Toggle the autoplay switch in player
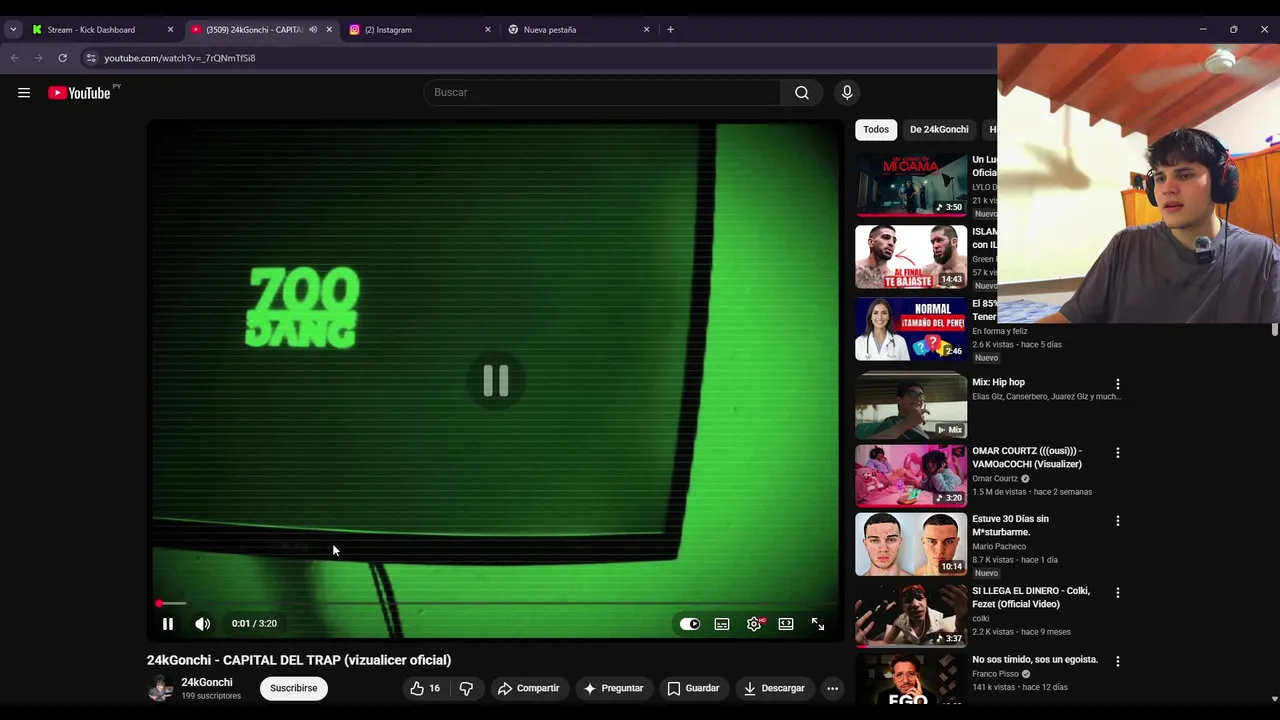The image size is (1280, 720). 690,624
